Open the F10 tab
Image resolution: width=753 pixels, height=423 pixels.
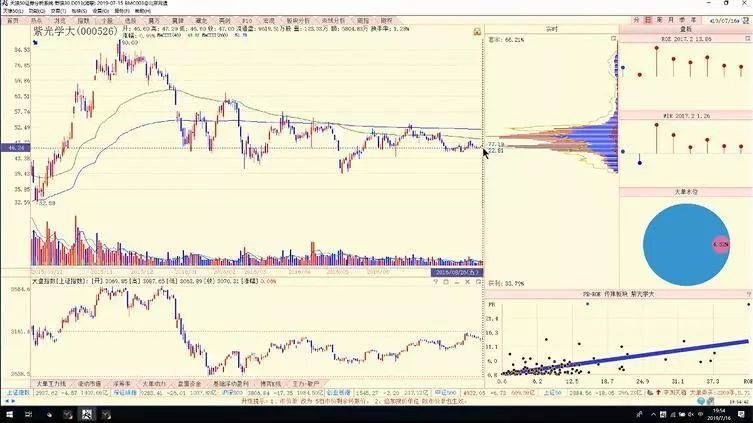[247, 21]
